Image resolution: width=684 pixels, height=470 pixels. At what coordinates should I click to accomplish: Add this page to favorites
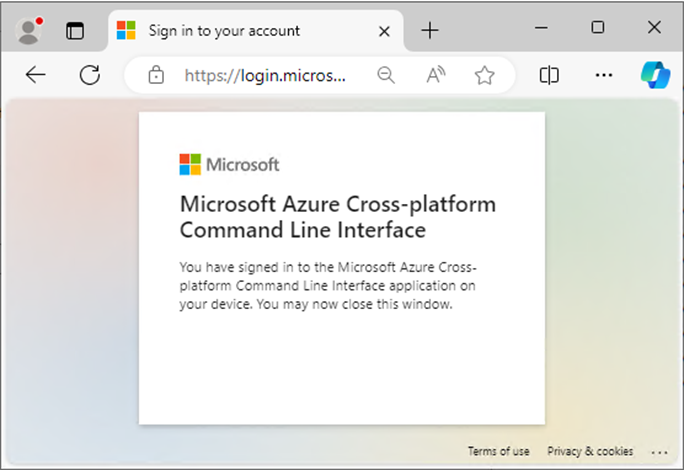[x=484, y=75]
